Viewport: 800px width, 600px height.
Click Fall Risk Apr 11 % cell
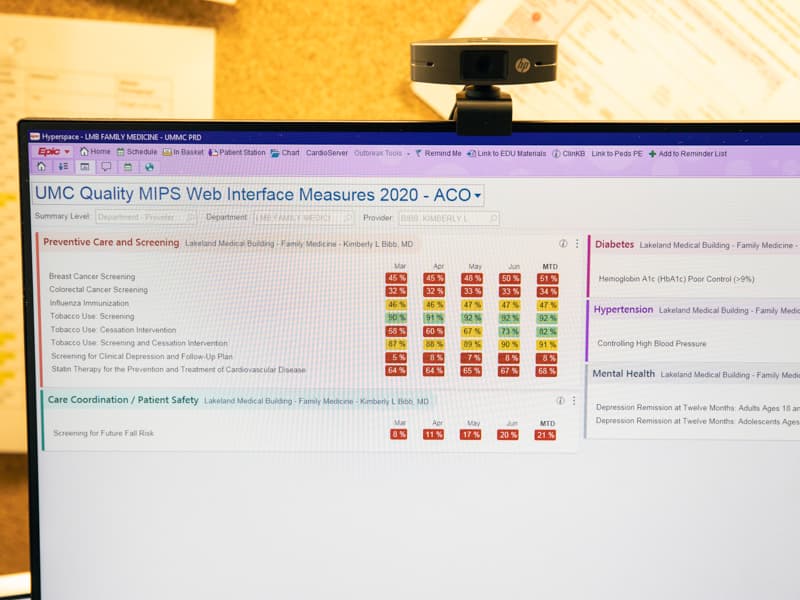433,435
